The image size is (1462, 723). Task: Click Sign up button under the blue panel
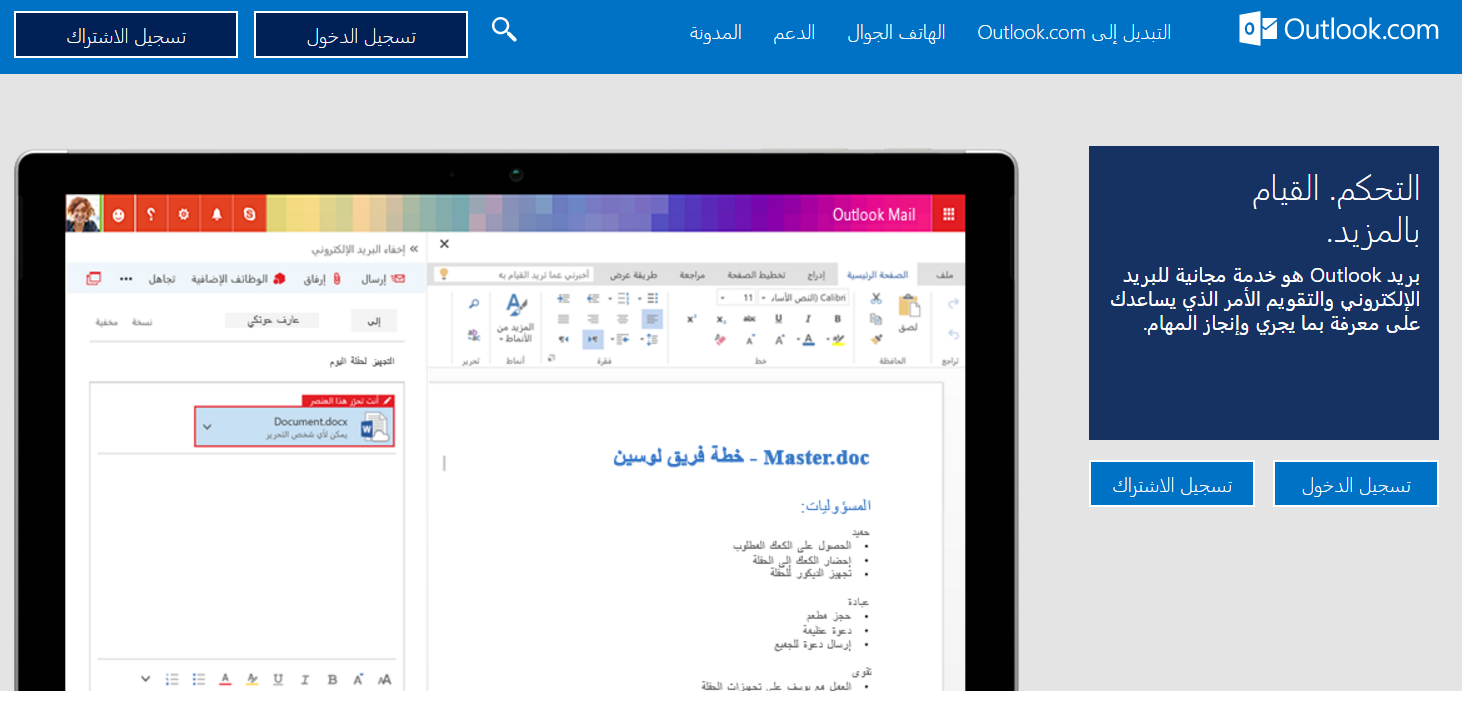tap(1172, 484)
